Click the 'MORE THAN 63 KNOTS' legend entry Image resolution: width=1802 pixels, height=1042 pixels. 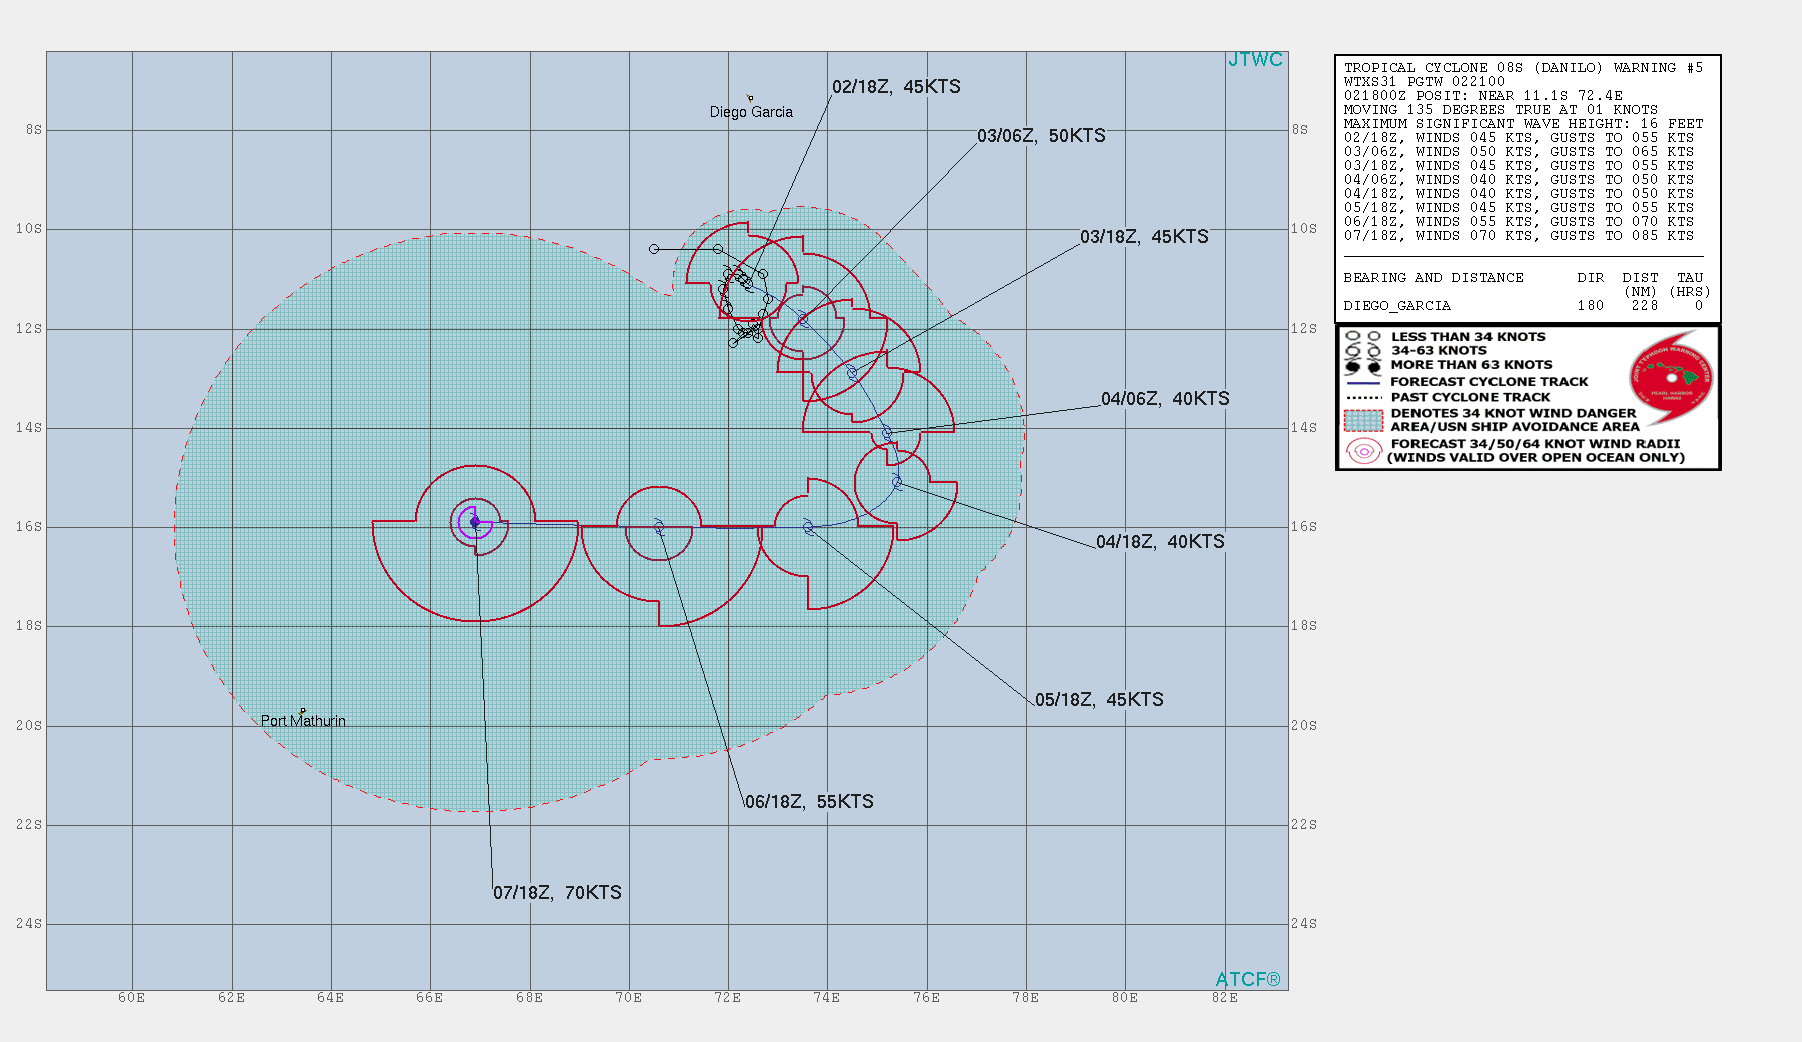[x=1471, y=365]
